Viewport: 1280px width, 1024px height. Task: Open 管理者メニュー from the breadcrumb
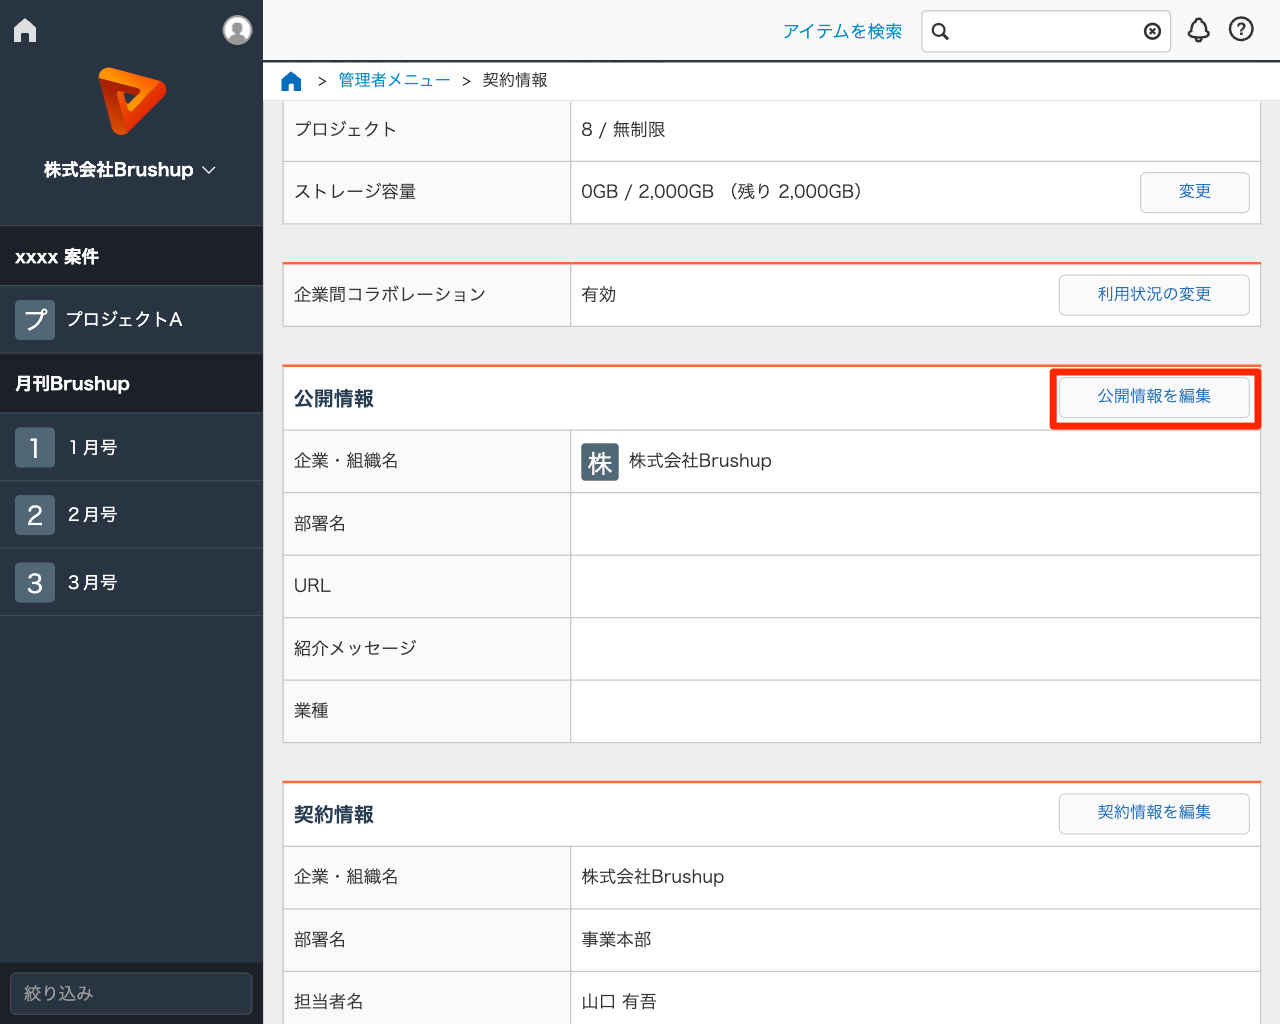pyautogui.click(x=394, y=80)
